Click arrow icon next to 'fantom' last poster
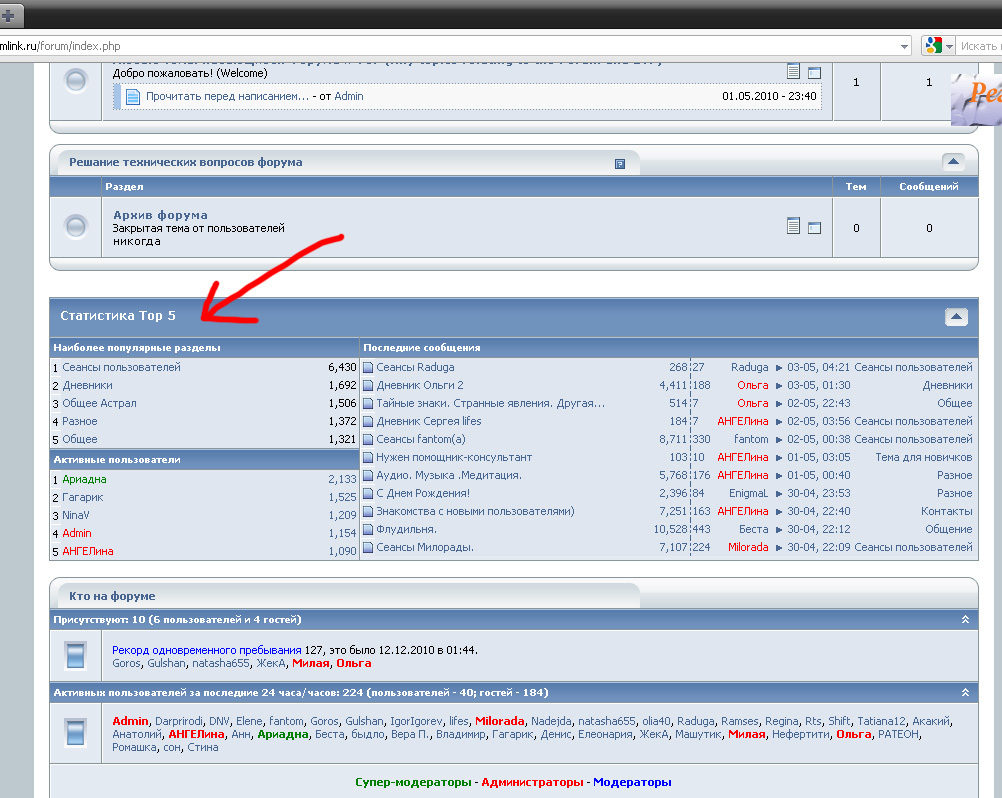 pyautogui.click(x=778, y=439)
